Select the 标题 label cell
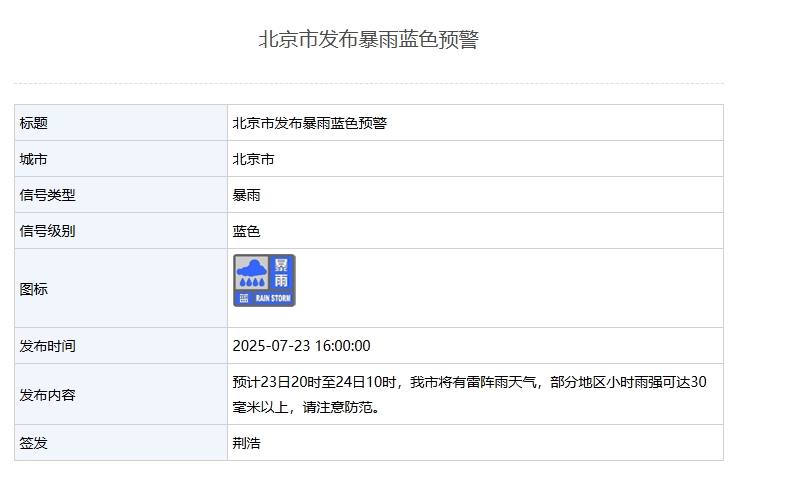This screenshot has width=791, height=483. click(x=121, y=123)
